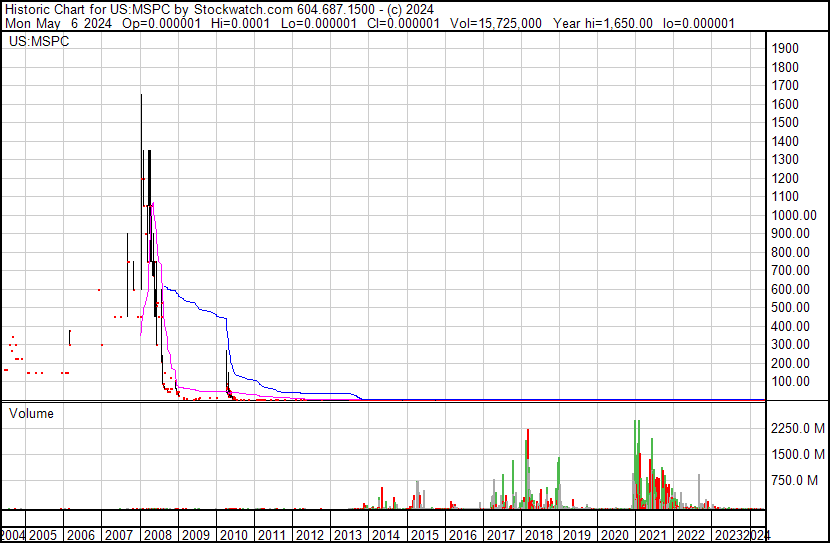Image resolution: width=830 pixels, height=543 pixels.
Task: Click the 1900 price axis label
Action: pyautogui.click(x=785, y=49)
